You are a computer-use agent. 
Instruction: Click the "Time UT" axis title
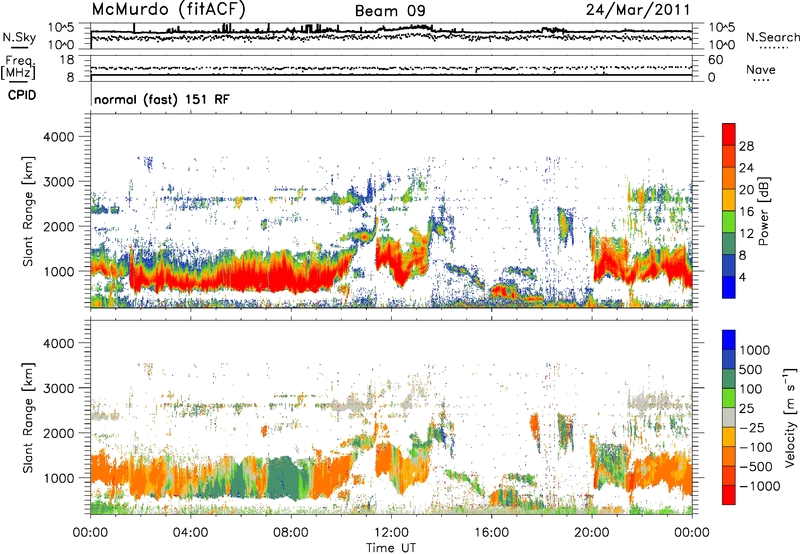click(391, 548)
